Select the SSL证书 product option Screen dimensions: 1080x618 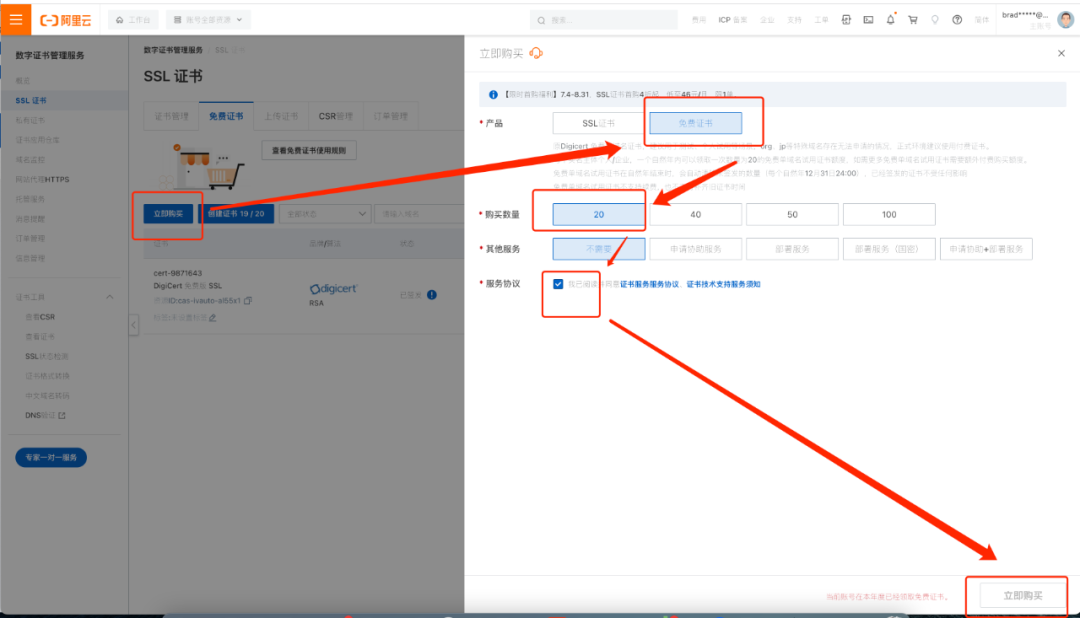coord(599,123)
